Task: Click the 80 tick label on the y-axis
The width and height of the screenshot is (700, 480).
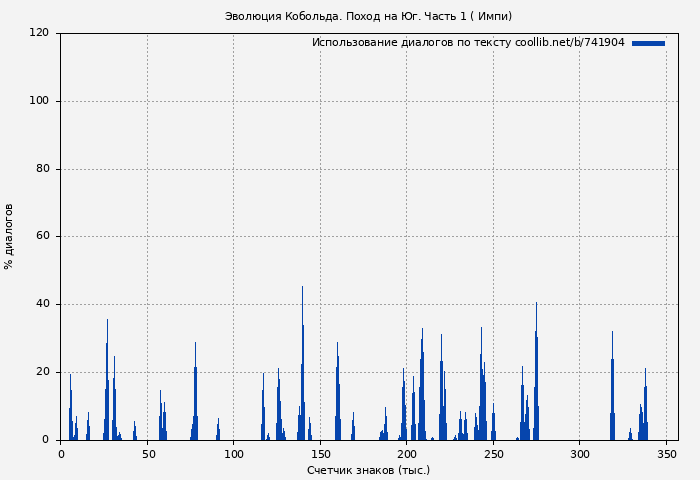Action: tap(42, 169)
